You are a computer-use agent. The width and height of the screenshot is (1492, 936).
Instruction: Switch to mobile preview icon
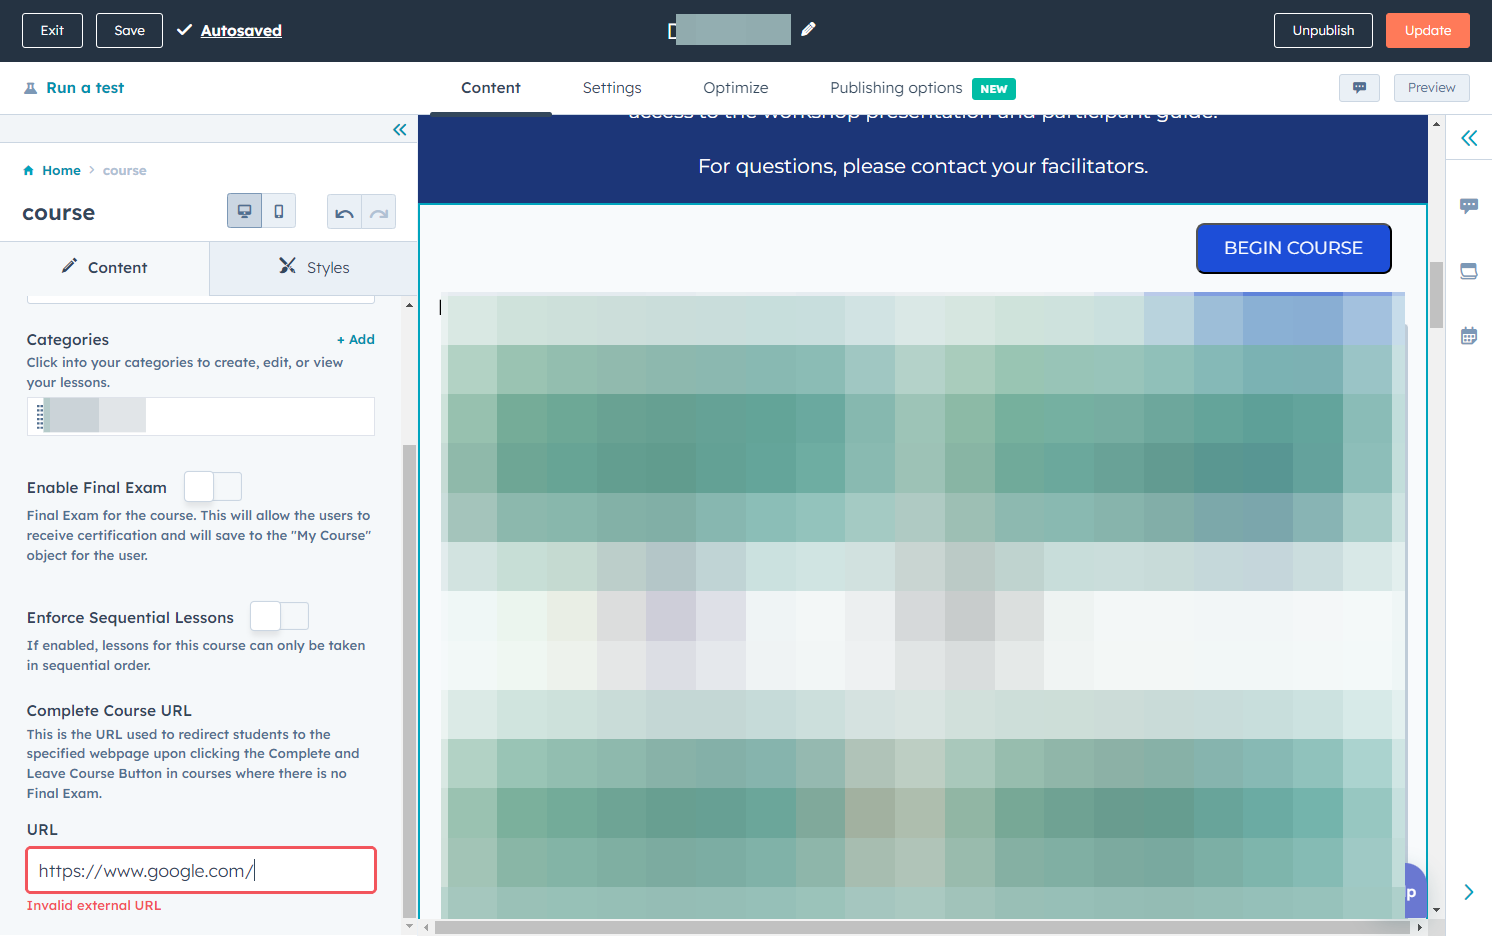279,211
